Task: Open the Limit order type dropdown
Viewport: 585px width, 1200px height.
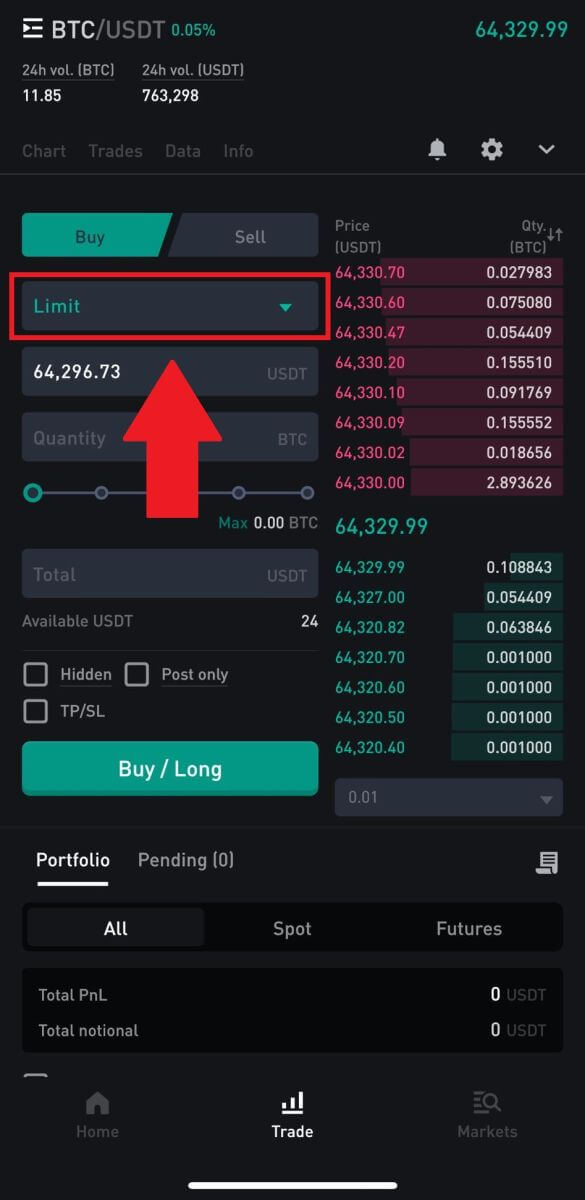Action: point(169,306)
